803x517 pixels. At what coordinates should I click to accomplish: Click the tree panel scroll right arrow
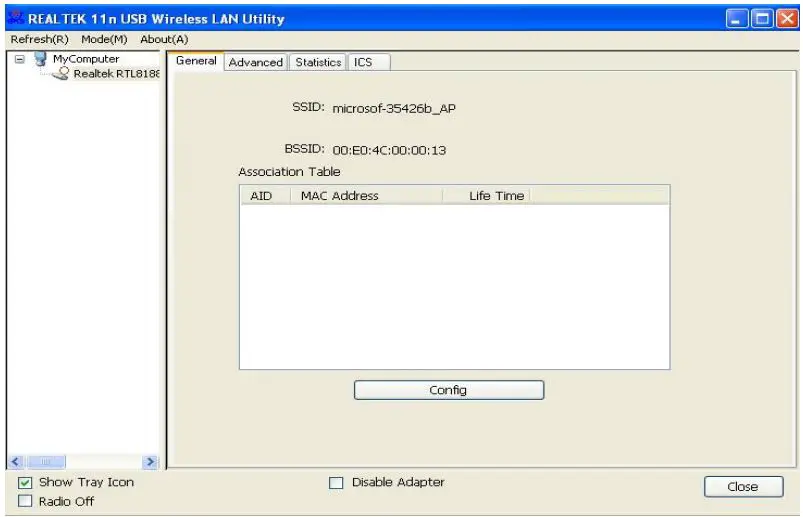[151, 462]
